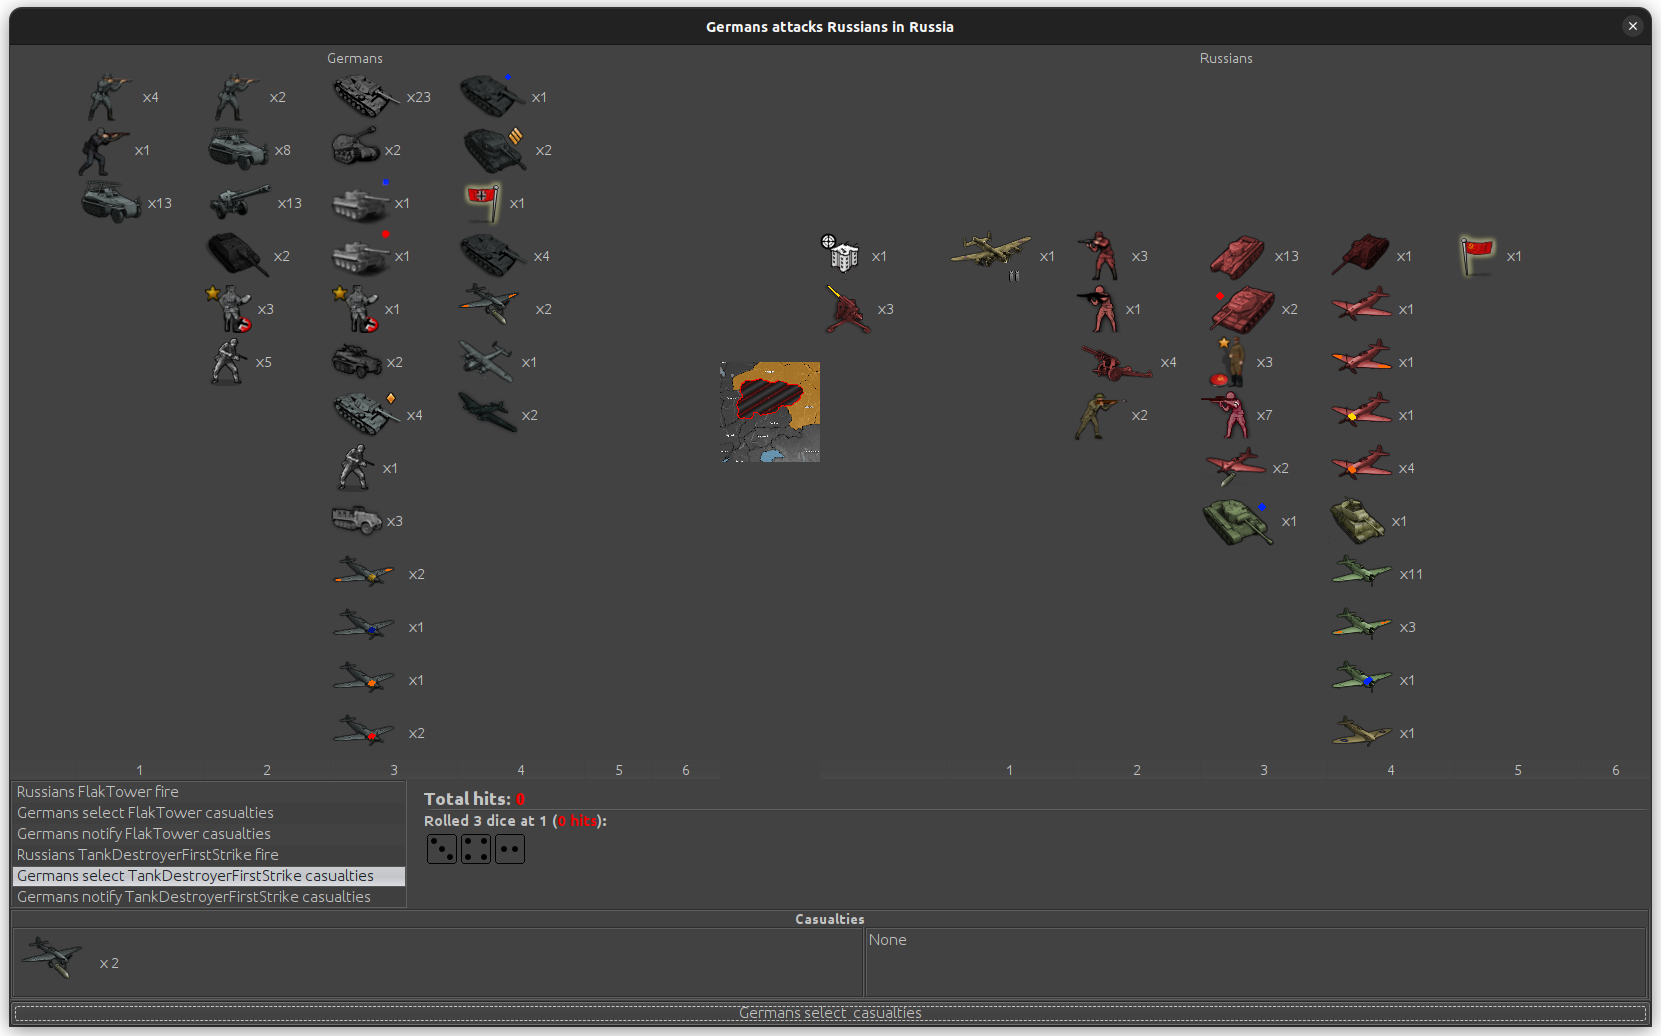The height and width of the screenshot is (1036, 1661).
Task: Select German tank stack x23
Action: [365, 97]
